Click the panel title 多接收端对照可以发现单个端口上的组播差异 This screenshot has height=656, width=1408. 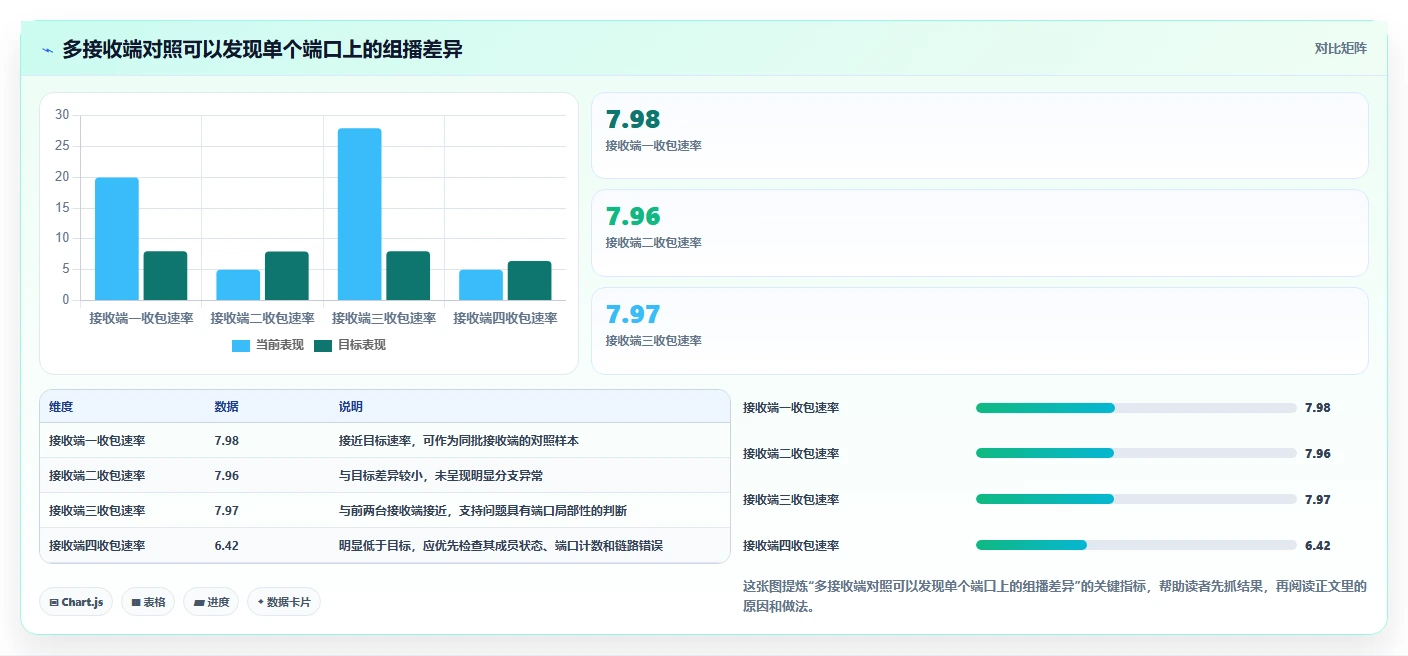pyautogui.click(x=262, y=49)
